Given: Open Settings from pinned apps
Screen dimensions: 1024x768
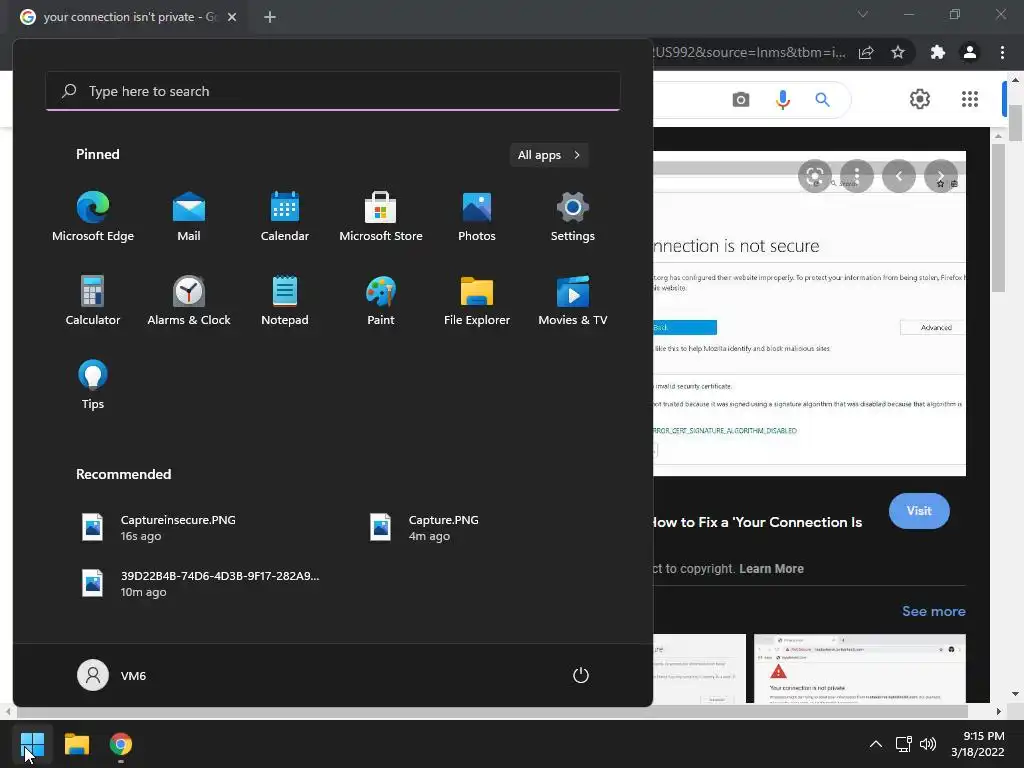Looking at the screenshot, I should (x=573, y=217).
